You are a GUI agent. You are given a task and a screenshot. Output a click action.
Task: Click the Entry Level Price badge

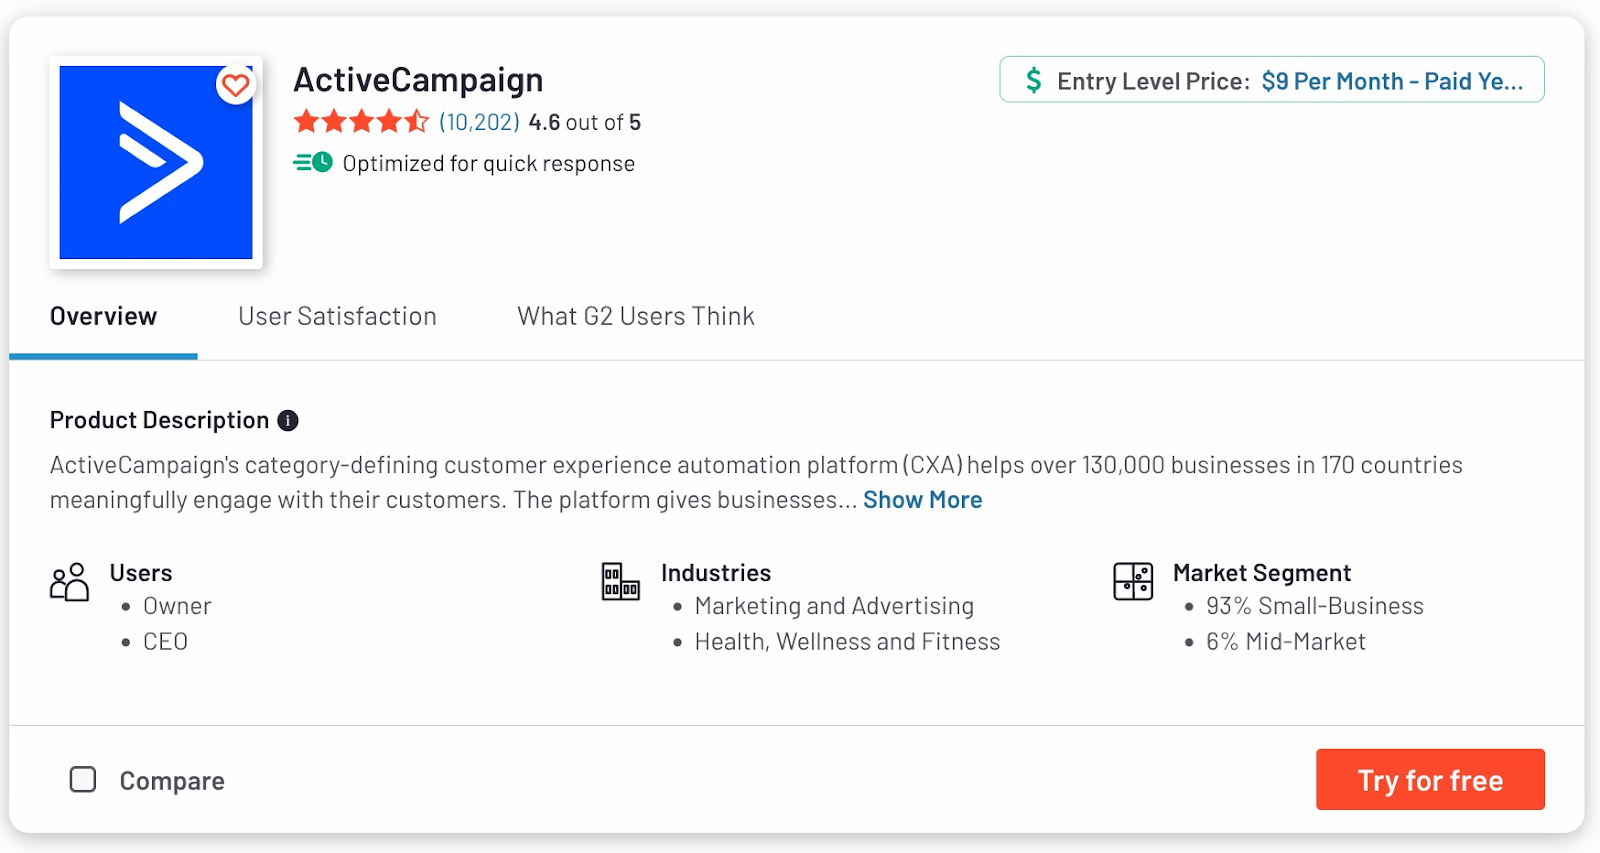1272,80
